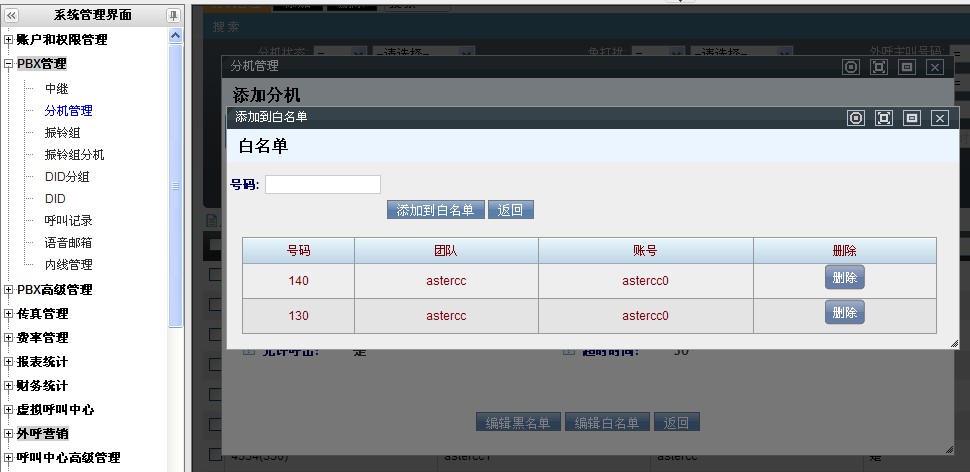Expand the 传真管理 section
This screenshot has width=970, height=472.
9,314
